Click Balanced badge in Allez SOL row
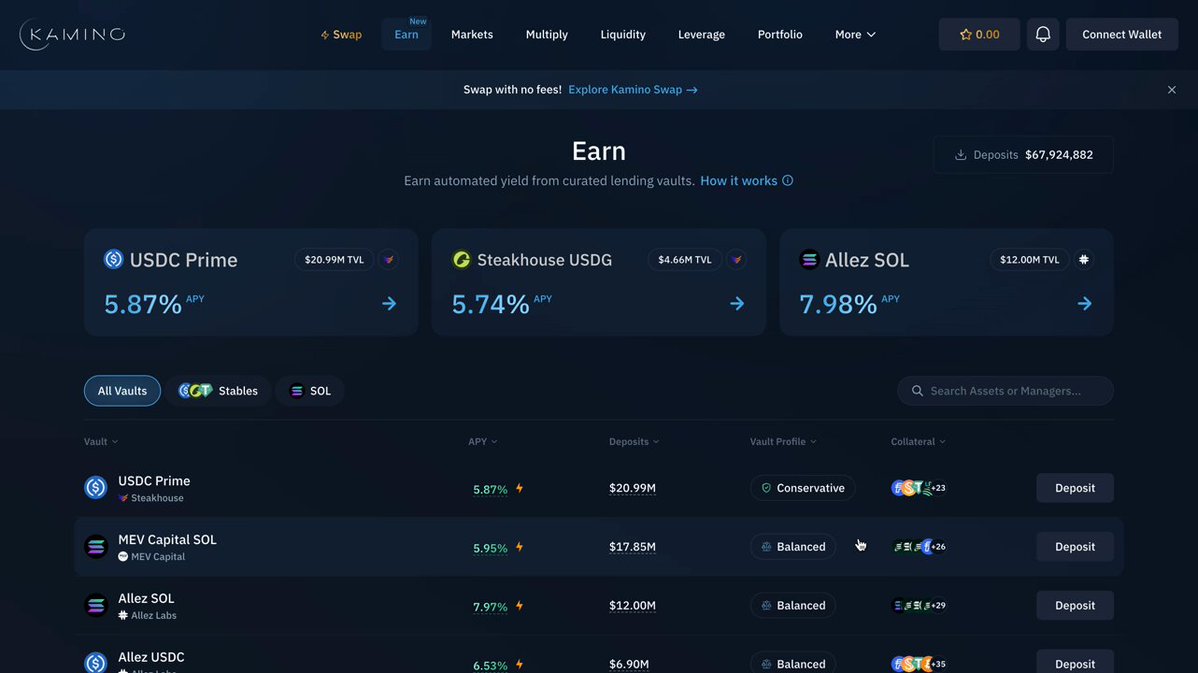This screenshot has width=1198, height=673. coord(793,605)
